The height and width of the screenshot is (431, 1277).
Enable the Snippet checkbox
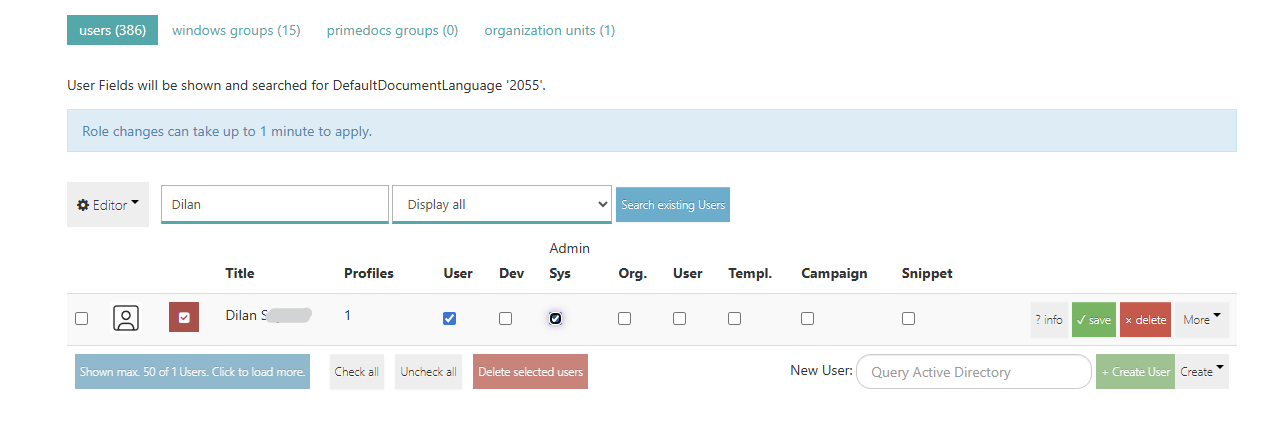(908, 318)
